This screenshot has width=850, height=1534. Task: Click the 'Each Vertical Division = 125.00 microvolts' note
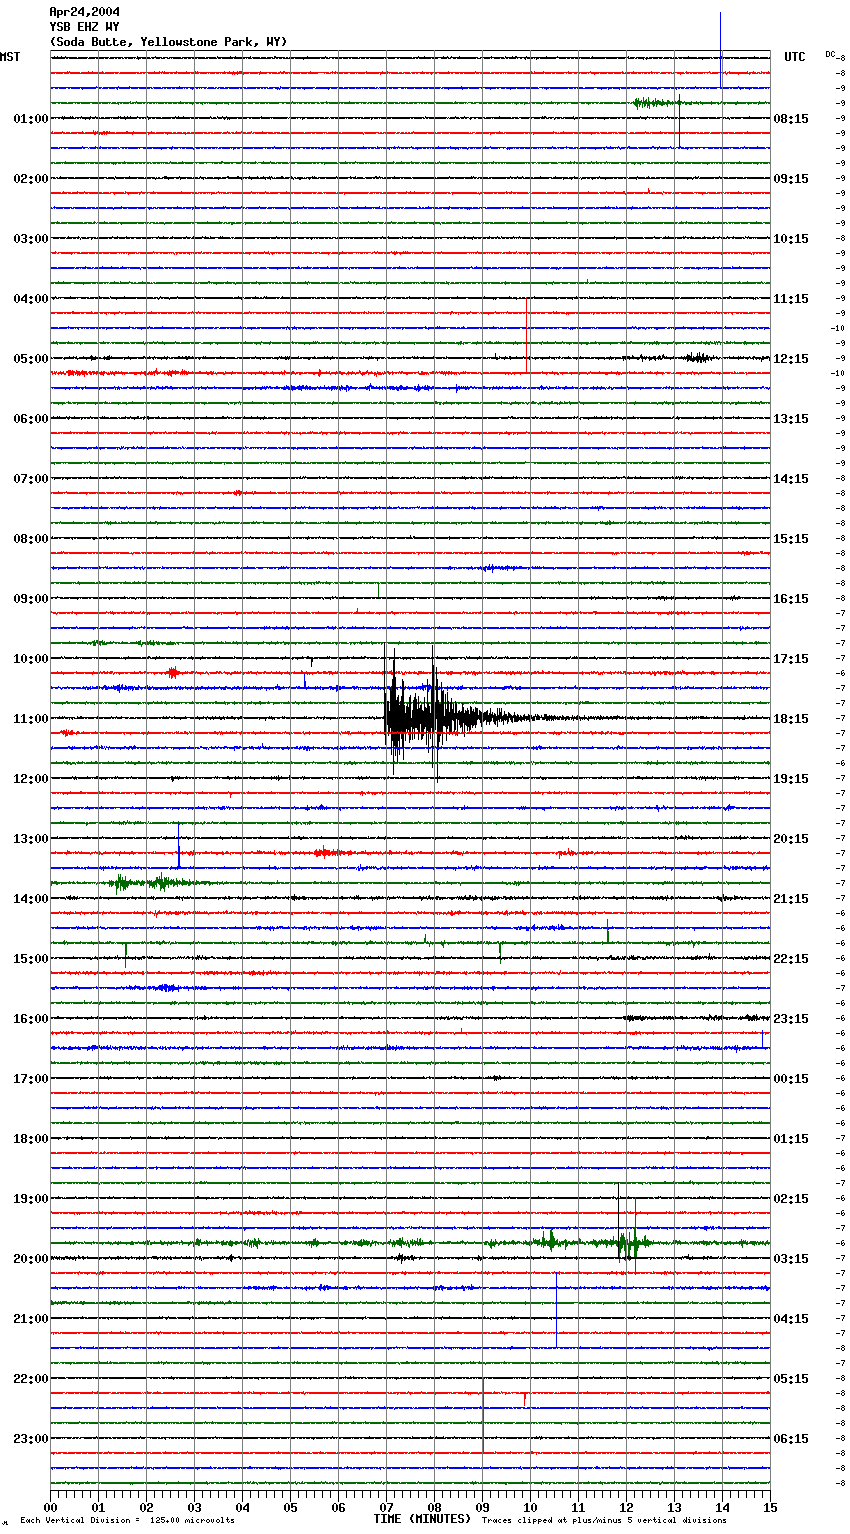(x=127, y=1520)
